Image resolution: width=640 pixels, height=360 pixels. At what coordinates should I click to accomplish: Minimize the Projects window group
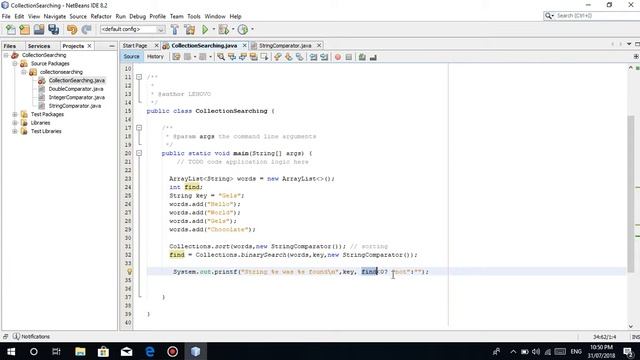point(112,46)
